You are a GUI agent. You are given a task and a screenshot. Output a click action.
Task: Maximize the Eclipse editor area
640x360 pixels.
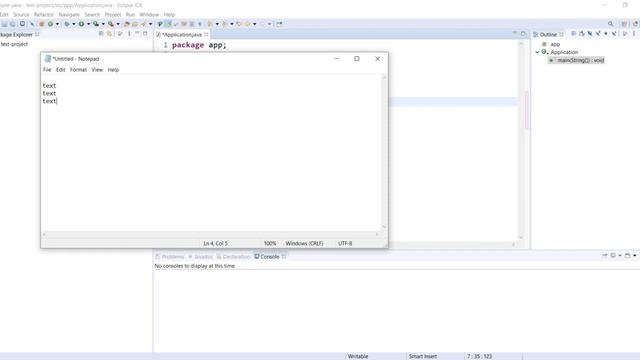523,33
